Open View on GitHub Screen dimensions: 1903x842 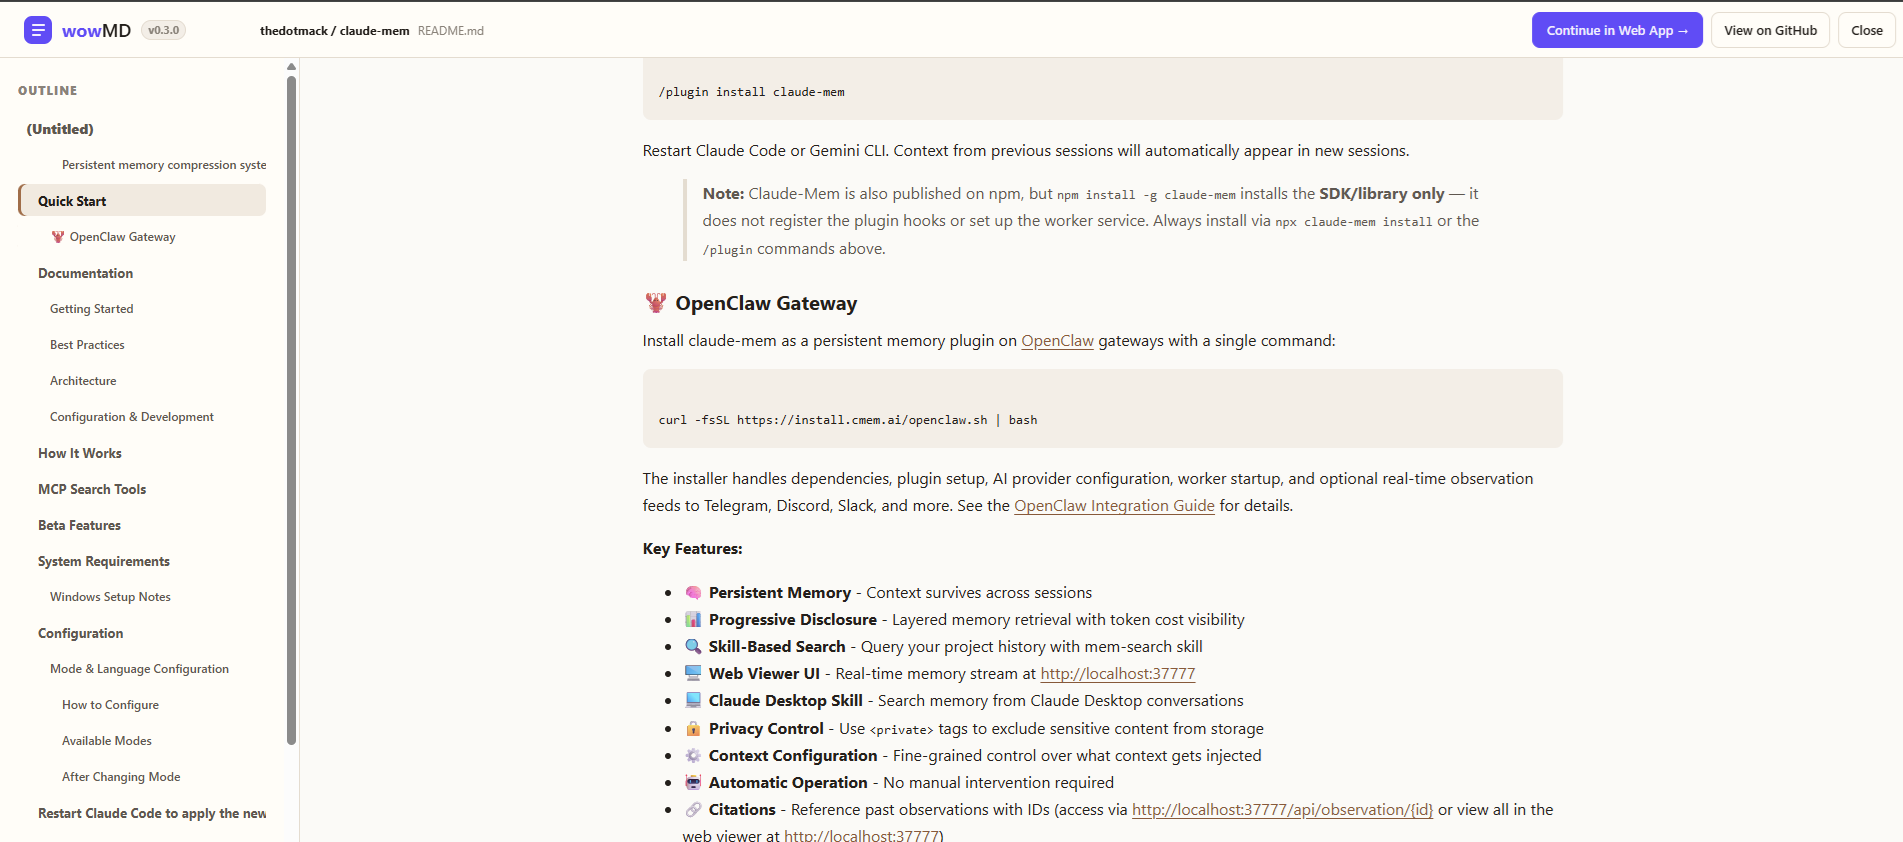pos(1770,30)
